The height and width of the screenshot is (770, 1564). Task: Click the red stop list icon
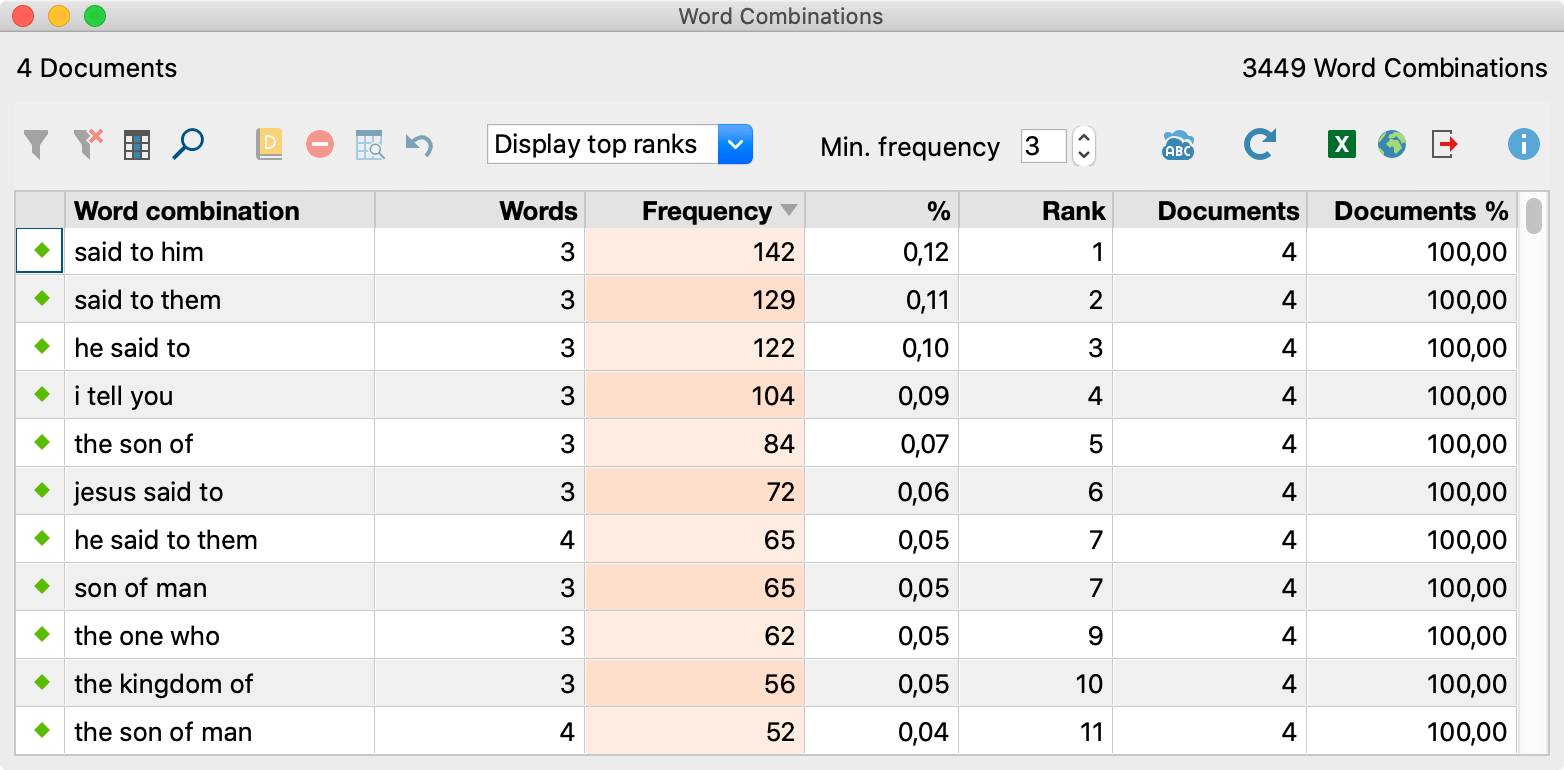click(x=320, y=145)
